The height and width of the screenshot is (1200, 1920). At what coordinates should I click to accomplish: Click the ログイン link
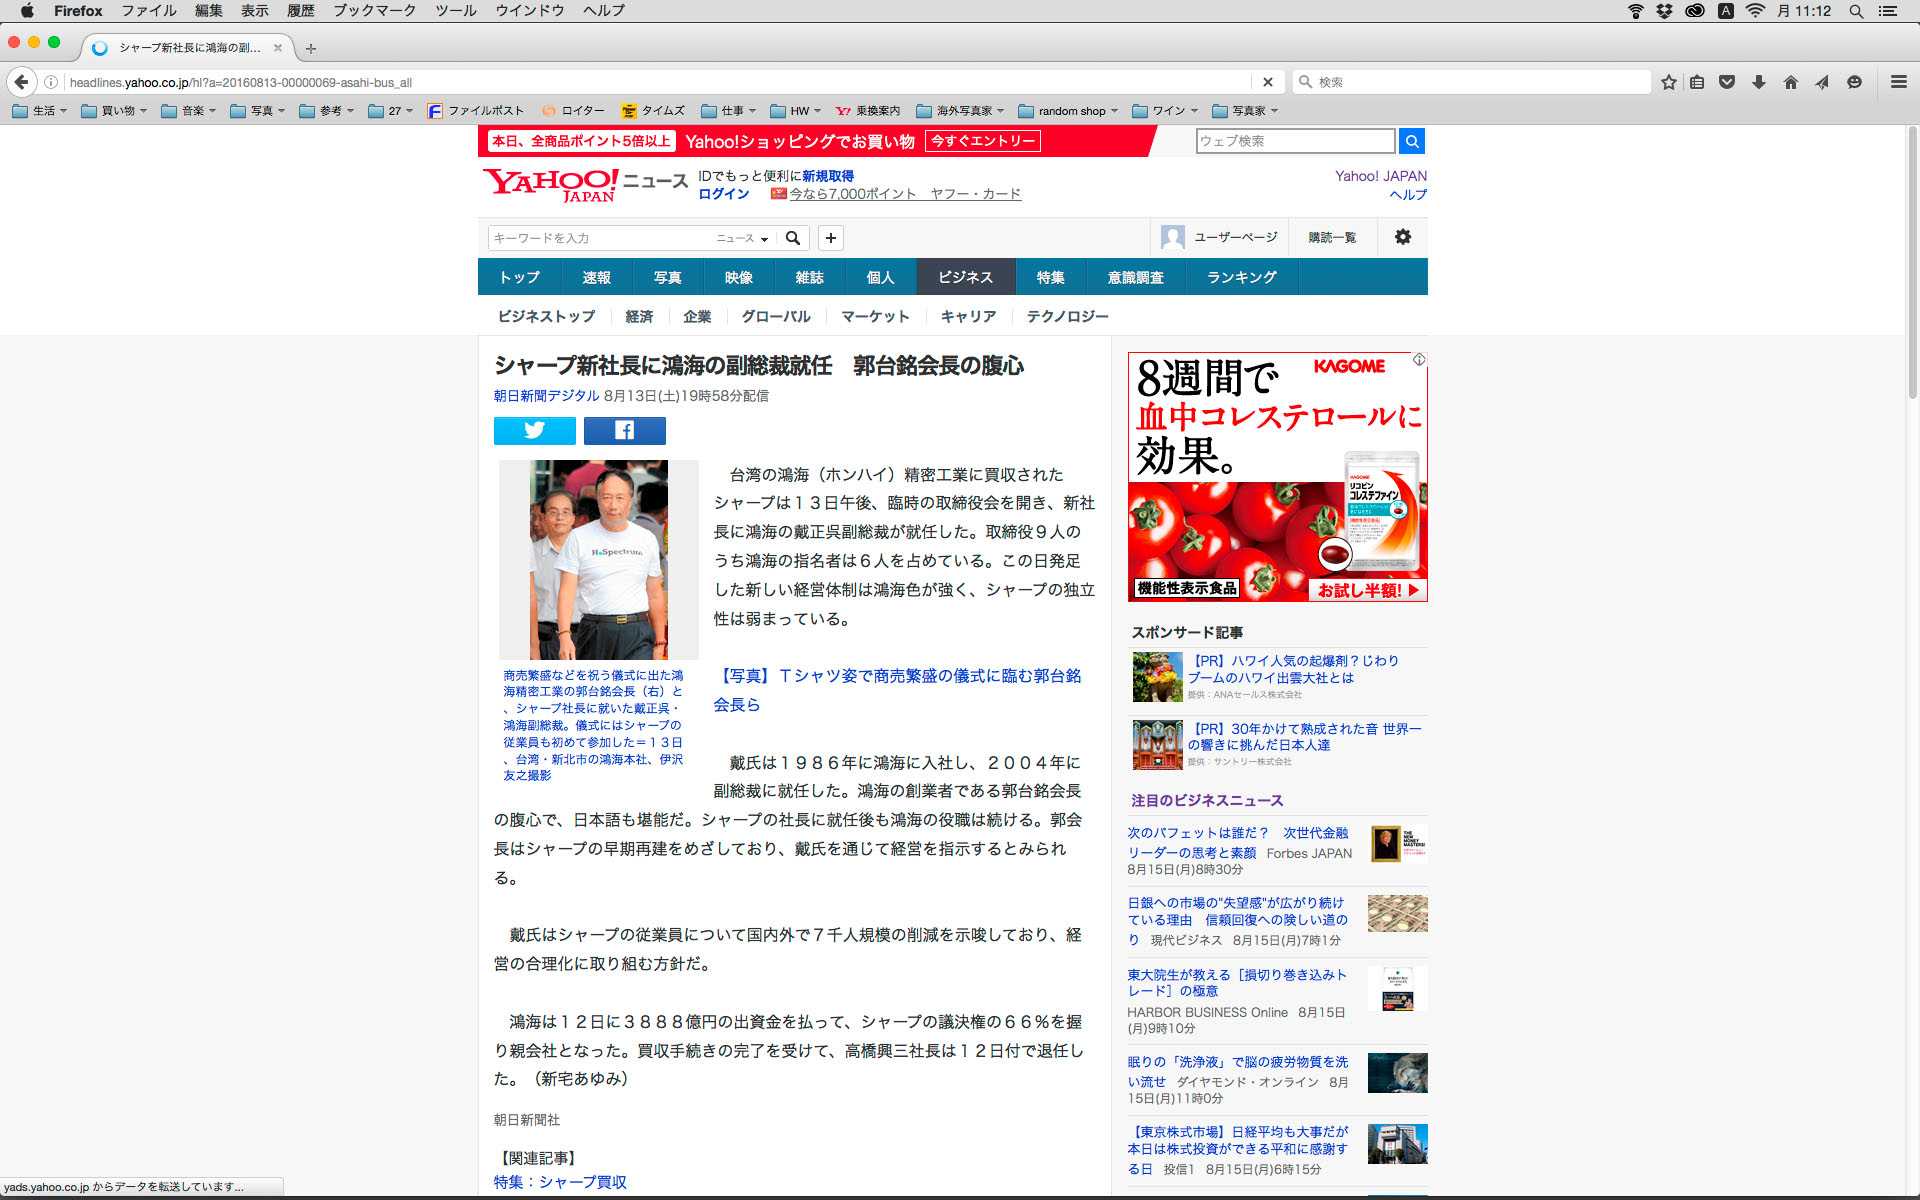click(x=723, y=194)
